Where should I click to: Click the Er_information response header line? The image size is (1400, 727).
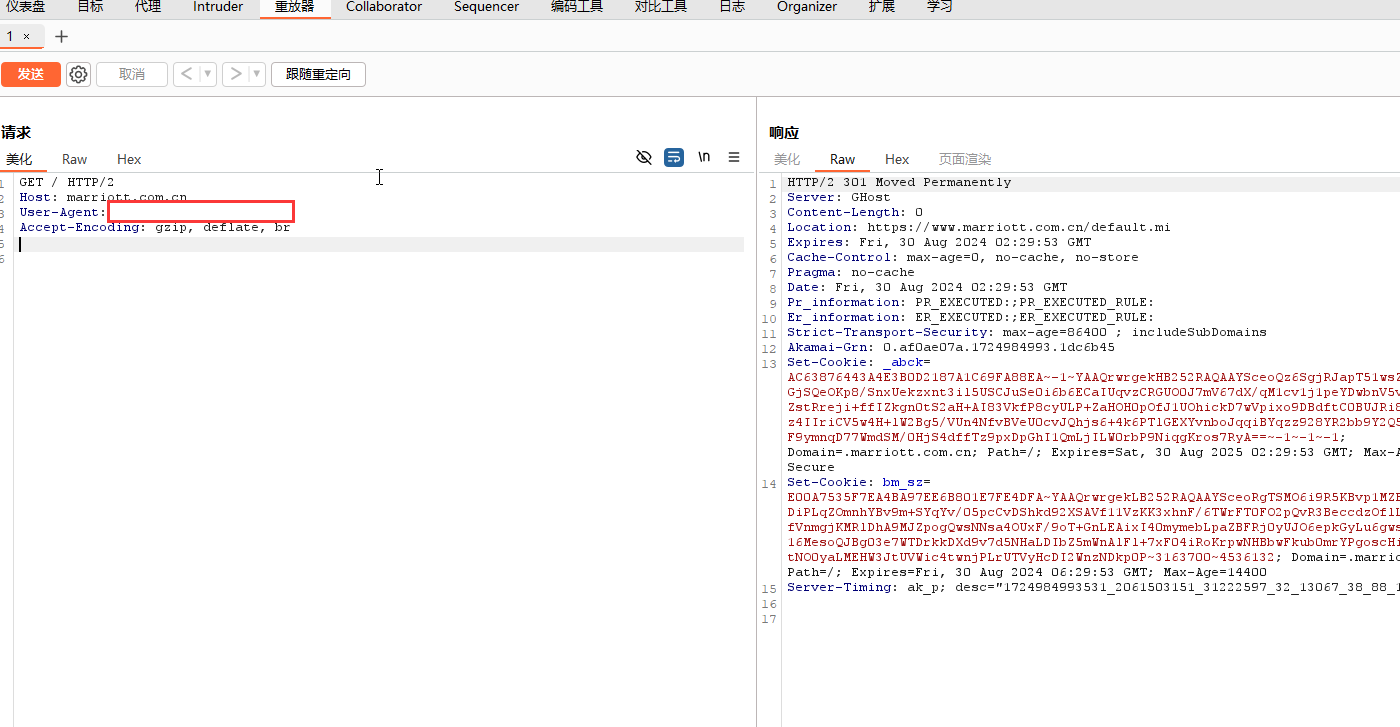pyautogui.click(x=971, y=317)
